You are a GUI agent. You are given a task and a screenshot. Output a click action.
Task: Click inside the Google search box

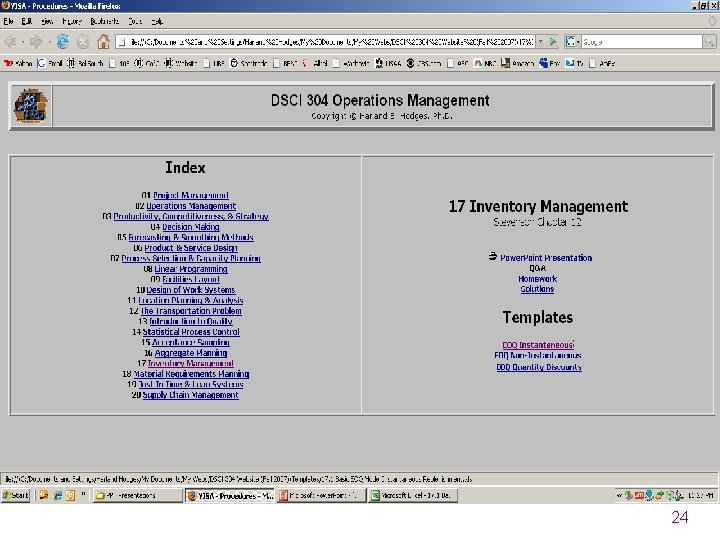point(641,42)
